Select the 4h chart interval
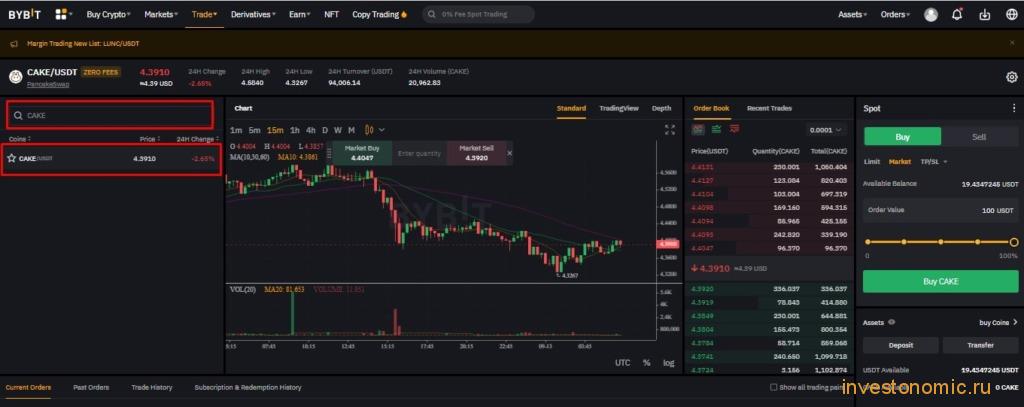The image size is (1024, 407). [x=311, y=130]
